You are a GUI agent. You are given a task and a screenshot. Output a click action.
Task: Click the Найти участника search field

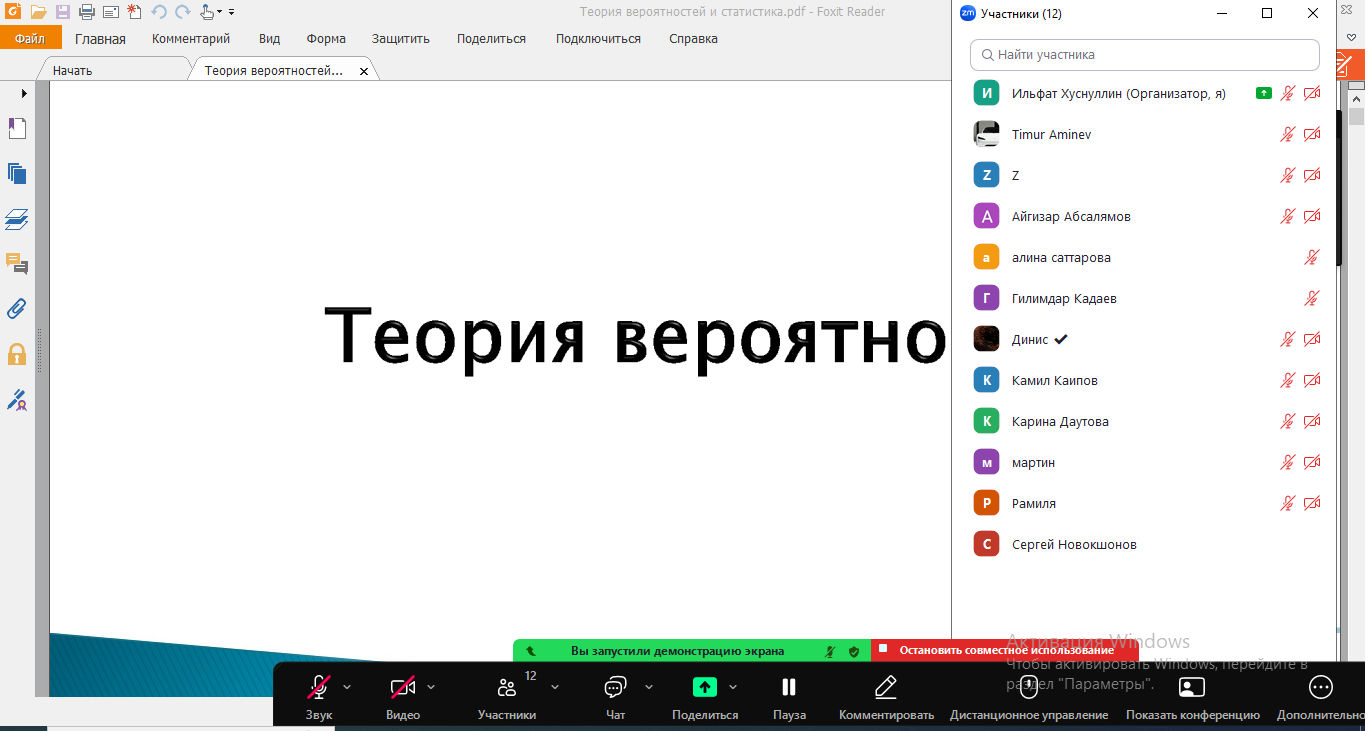[1145, 55]
